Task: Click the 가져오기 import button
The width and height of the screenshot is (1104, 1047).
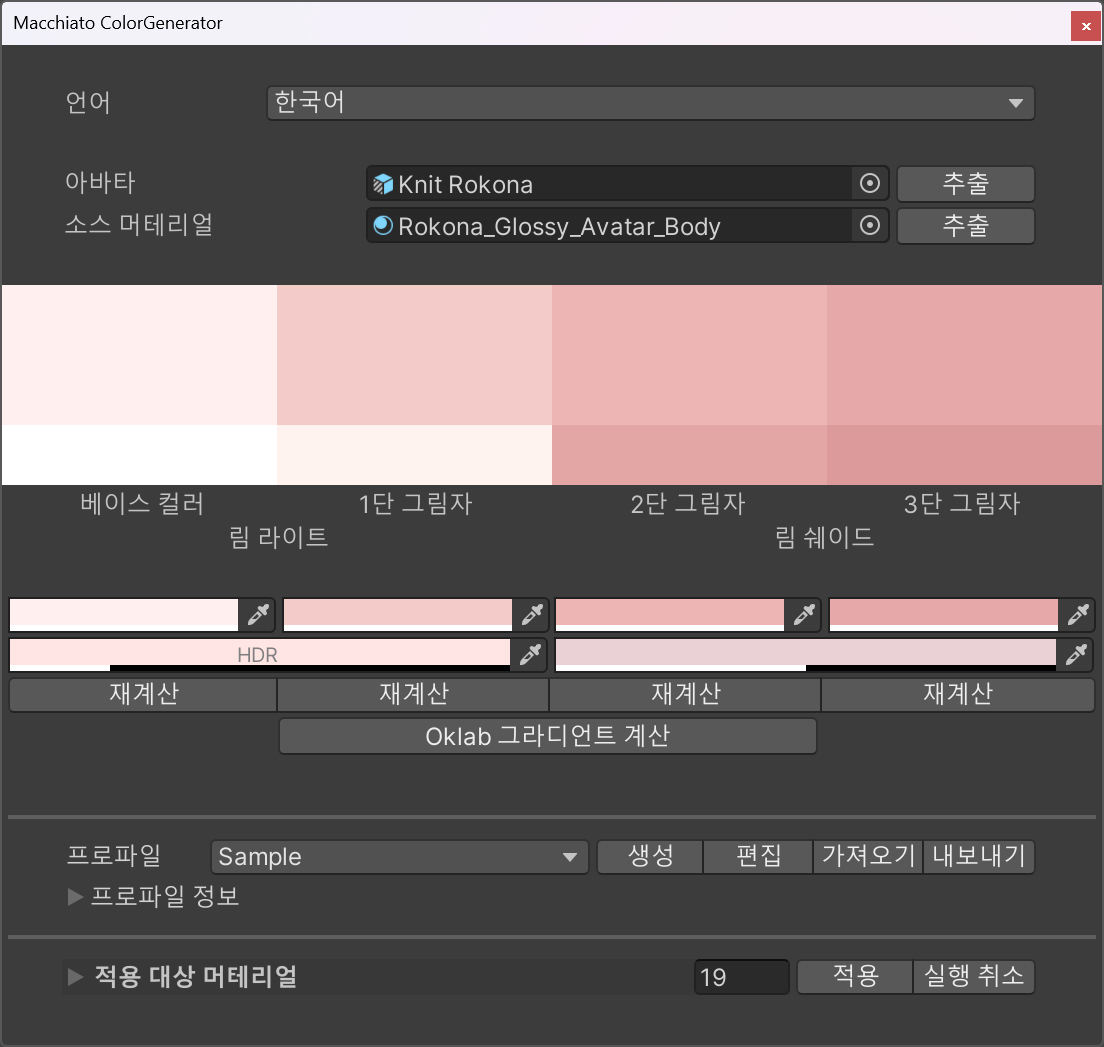Action: pos(868,857)
